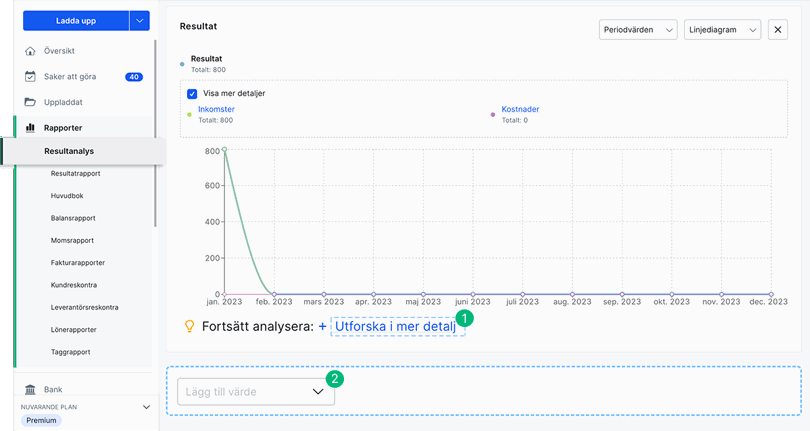The height and width of the screenshot is (431, 810).
Task: Click the Översikt home icon
Action: click(30, 51)
